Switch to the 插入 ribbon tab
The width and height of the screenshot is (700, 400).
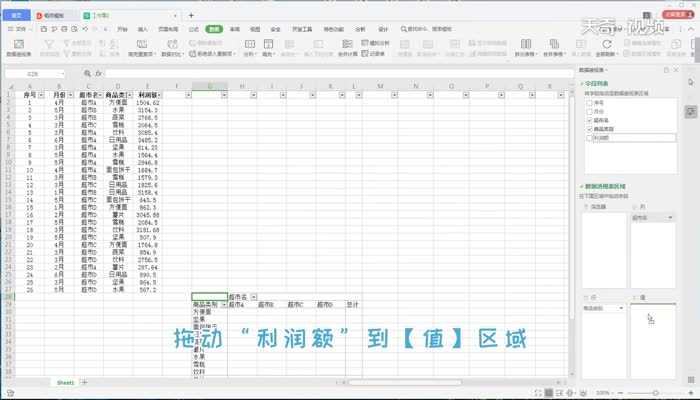click(x=142, y=30)
